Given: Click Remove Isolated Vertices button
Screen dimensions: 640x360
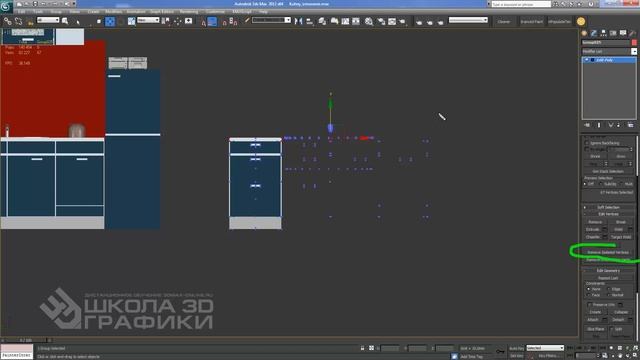Looking at the screenshot, I should [608, 252].
